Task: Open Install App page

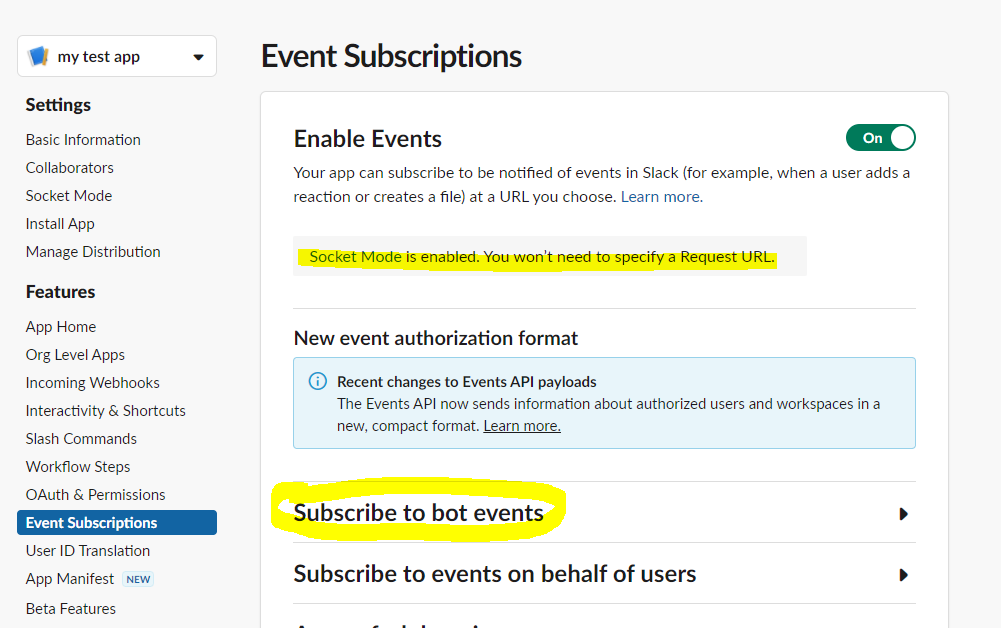Action: pyautogui.click(x=60, y=224)
